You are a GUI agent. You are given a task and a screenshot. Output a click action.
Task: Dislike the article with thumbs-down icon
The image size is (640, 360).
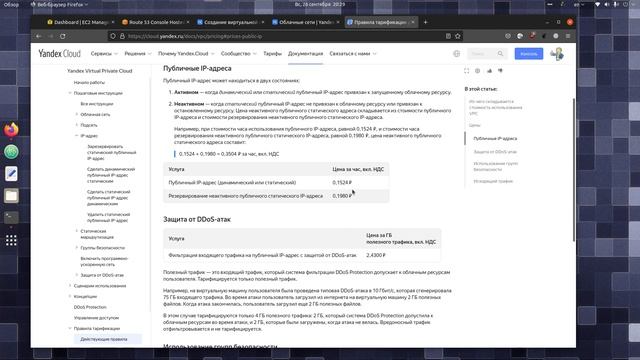[500, 71]
